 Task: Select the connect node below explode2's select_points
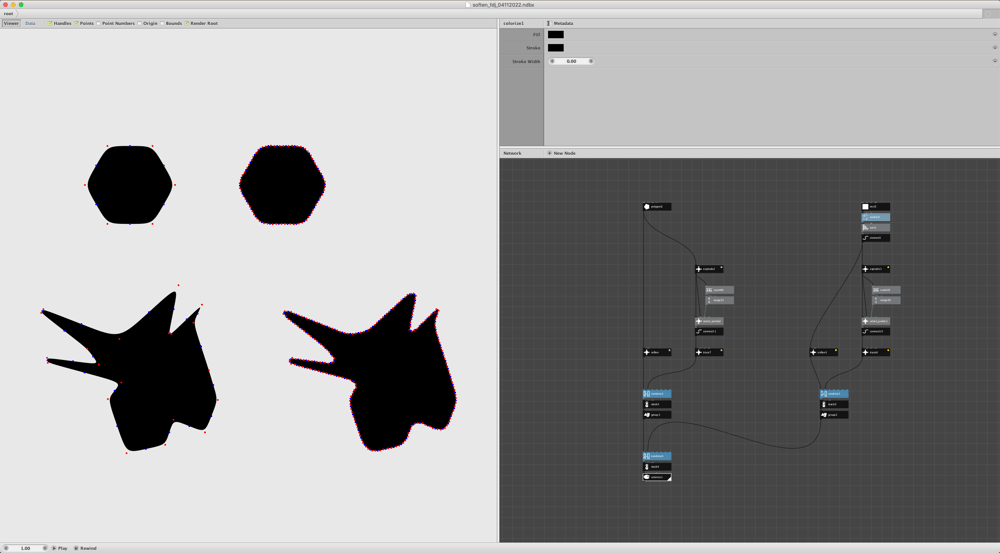click(709, 331)
